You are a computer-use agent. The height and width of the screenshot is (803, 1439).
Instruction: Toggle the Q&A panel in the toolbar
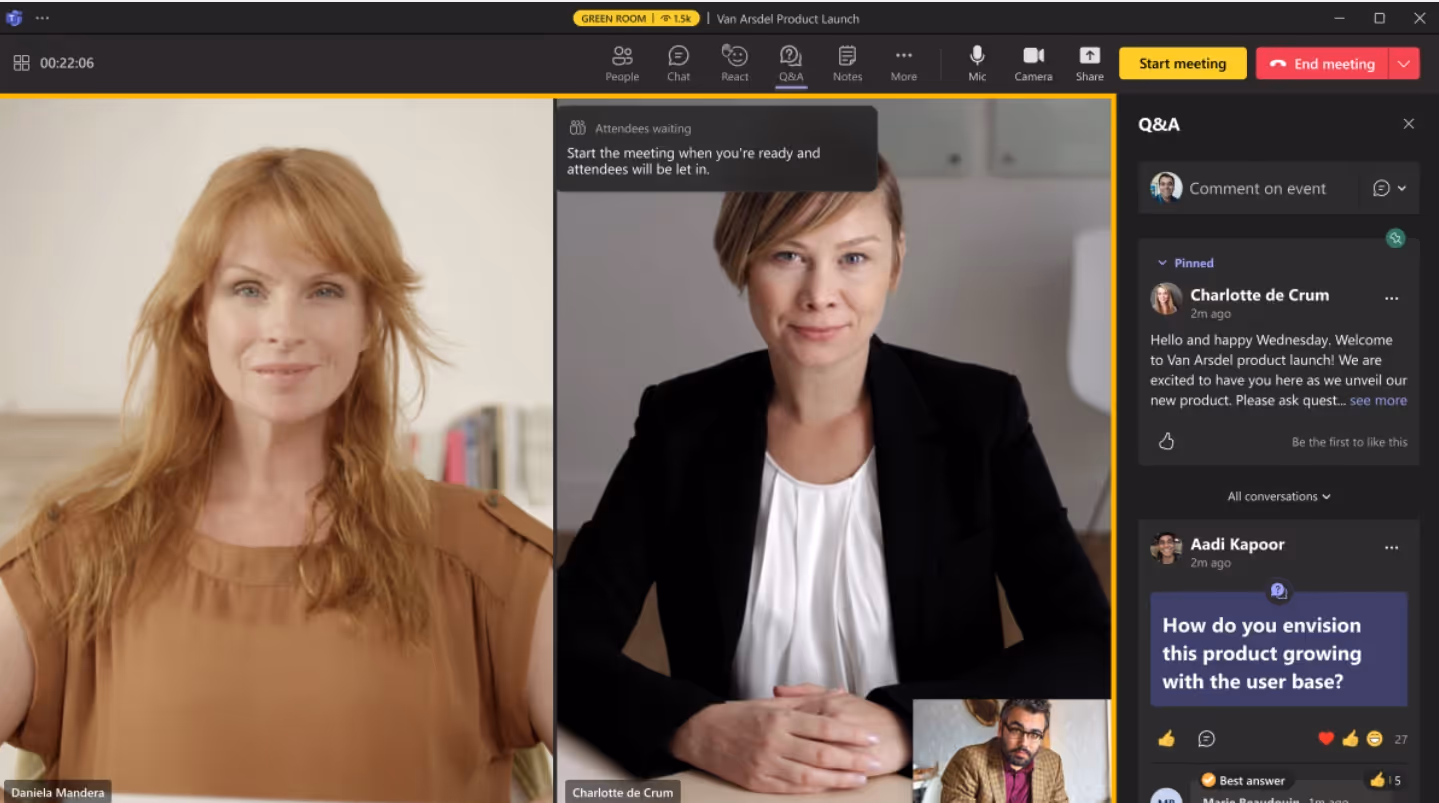pos(791,63)
